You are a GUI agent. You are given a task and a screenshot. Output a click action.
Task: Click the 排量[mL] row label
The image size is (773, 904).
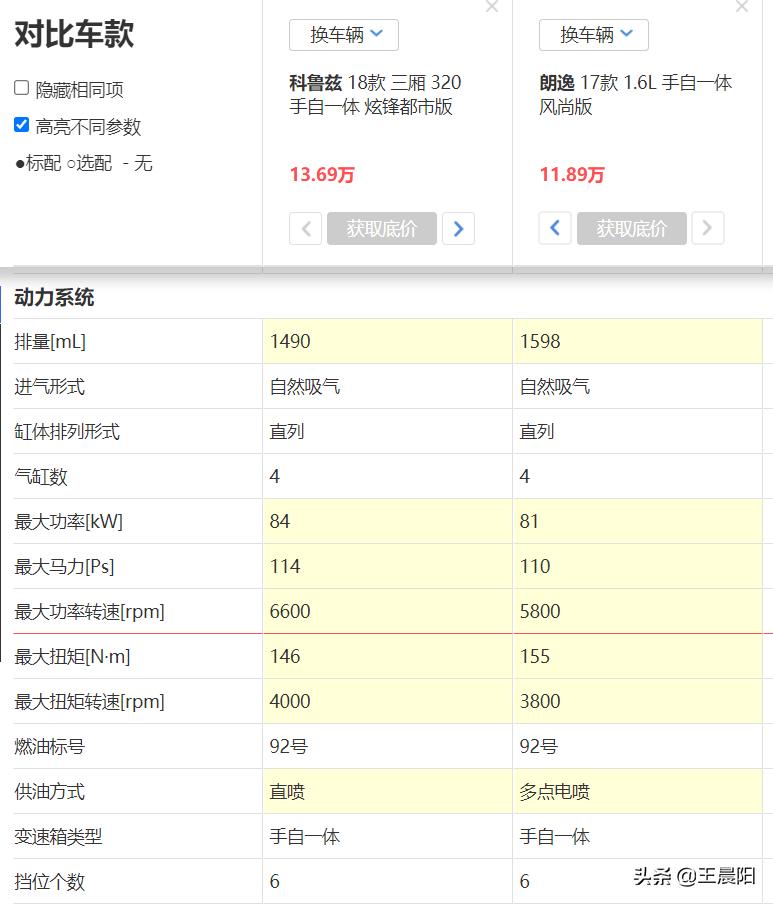click(50, 341)
